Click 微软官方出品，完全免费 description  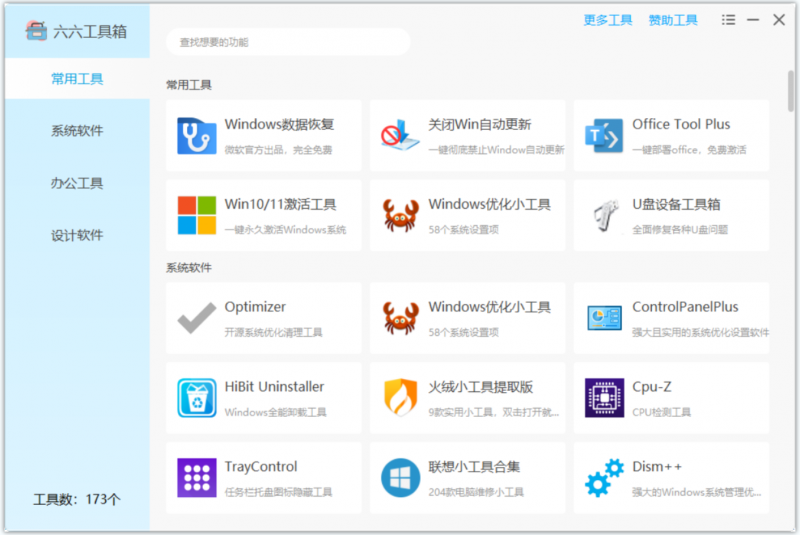coord(278,150)
